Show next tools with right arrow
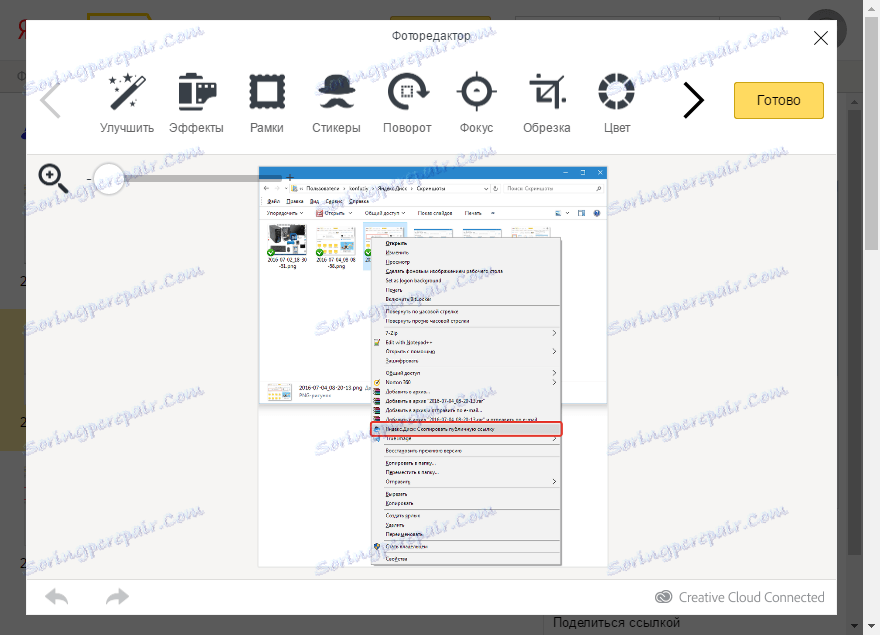Screen dimensions: 880x635 [693, 100]
